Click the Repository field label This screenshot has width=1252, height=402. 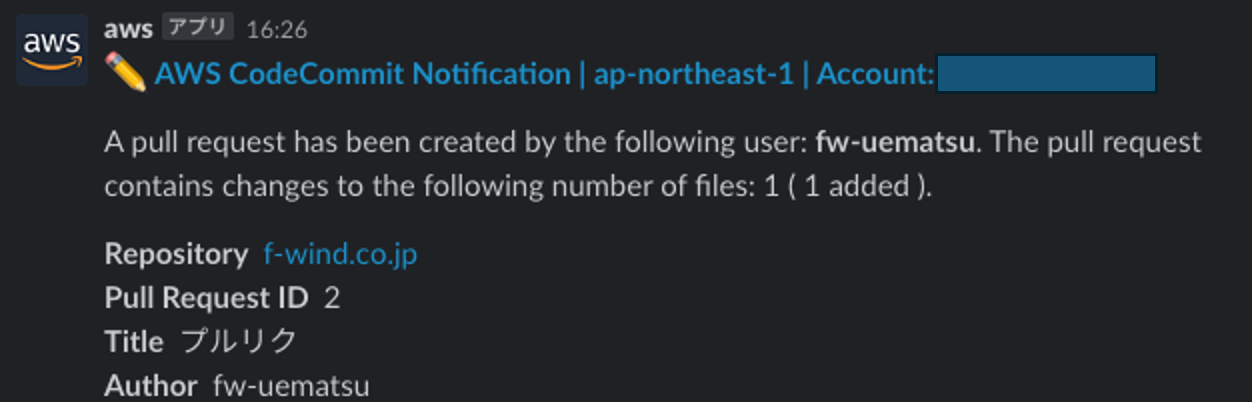[176, 254]
